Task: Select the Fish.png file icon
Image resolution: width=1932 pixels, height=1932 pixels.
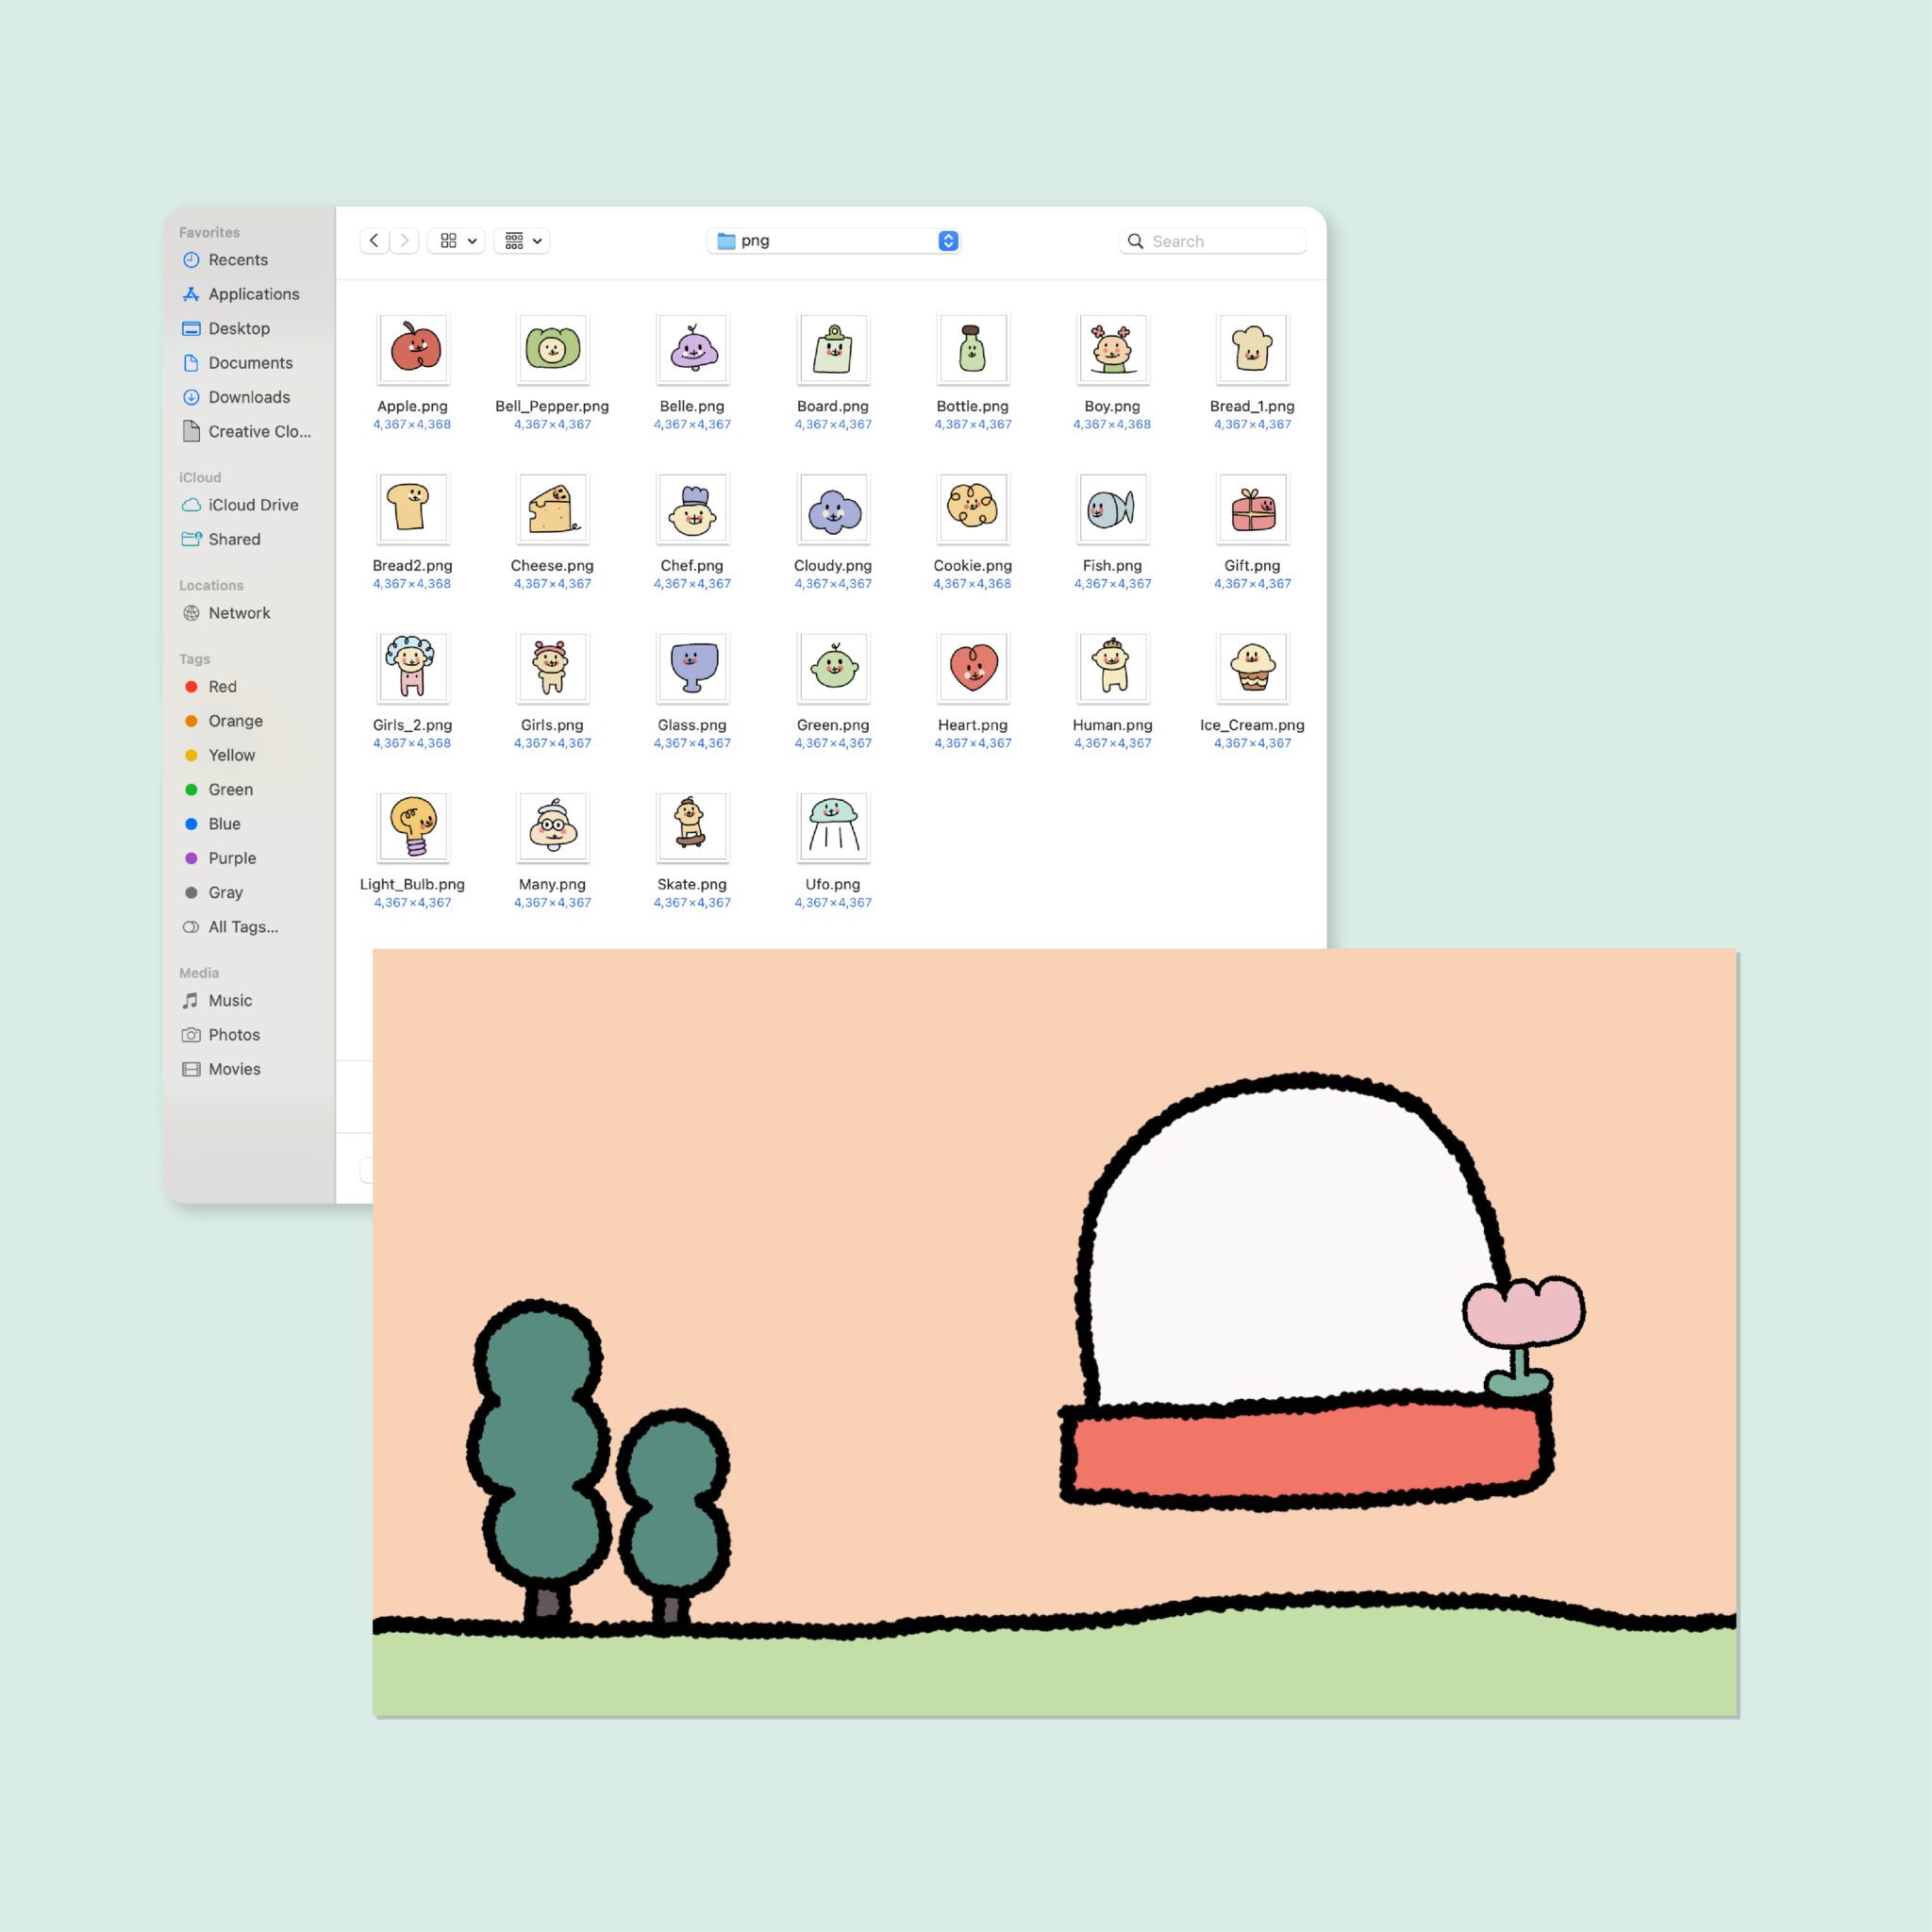Action: (1113, 508)
